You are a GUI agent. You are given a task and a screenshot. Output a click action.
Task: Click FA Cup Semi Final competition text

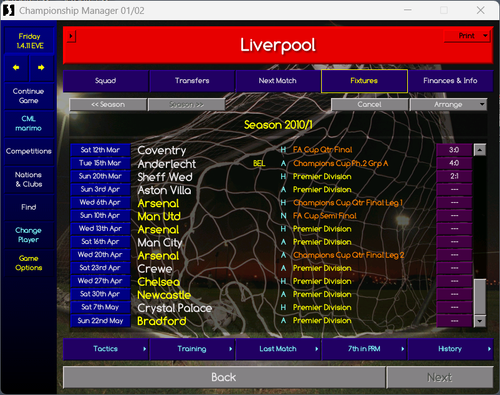coord(325,216)
